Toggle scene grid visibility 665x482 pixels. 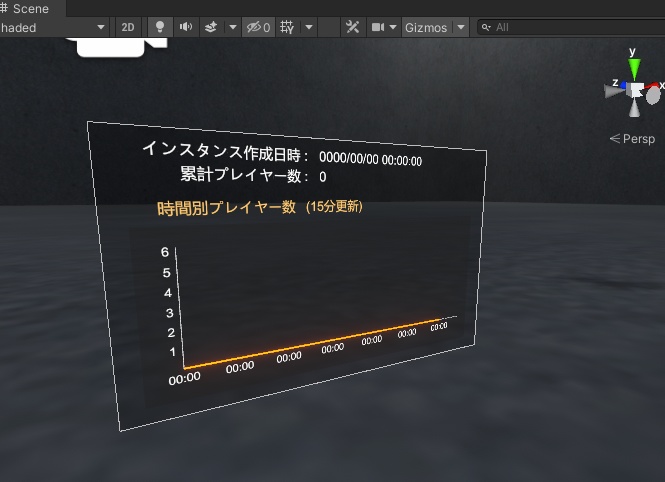[x=287, y=28]
